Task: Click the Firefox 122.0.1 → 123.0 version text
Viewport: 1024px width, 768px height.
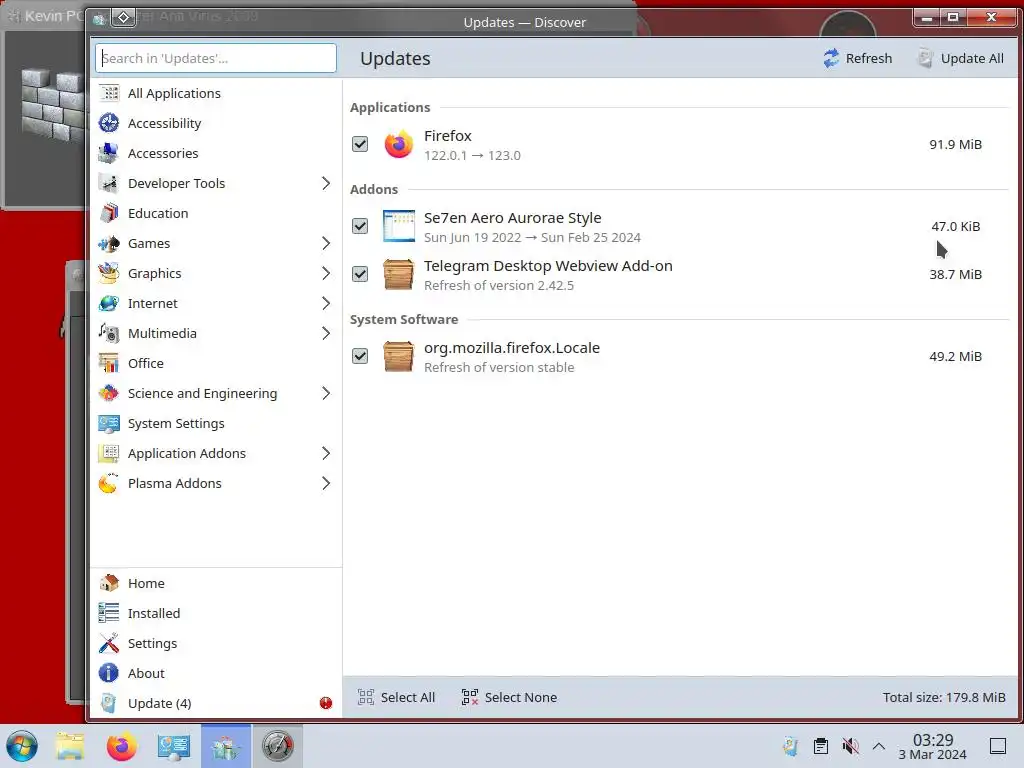Action: [x=472, y=155]
